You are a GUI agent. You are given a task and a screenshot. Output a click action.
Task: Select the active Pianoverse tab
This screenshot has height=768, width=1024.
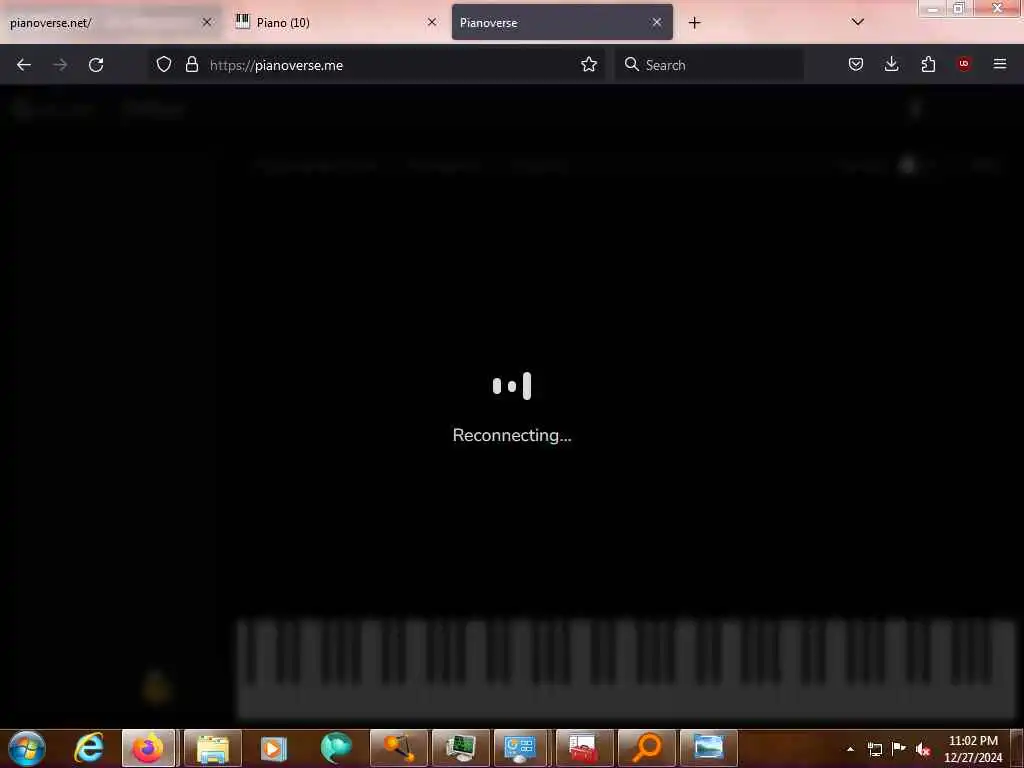coord(562,23)
